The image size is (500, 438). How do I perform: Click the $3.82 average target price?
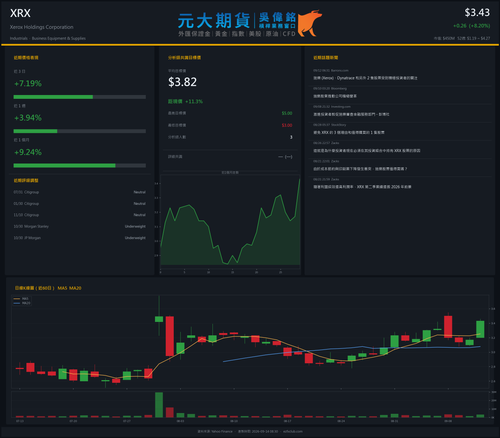click(x=182, y=82)
